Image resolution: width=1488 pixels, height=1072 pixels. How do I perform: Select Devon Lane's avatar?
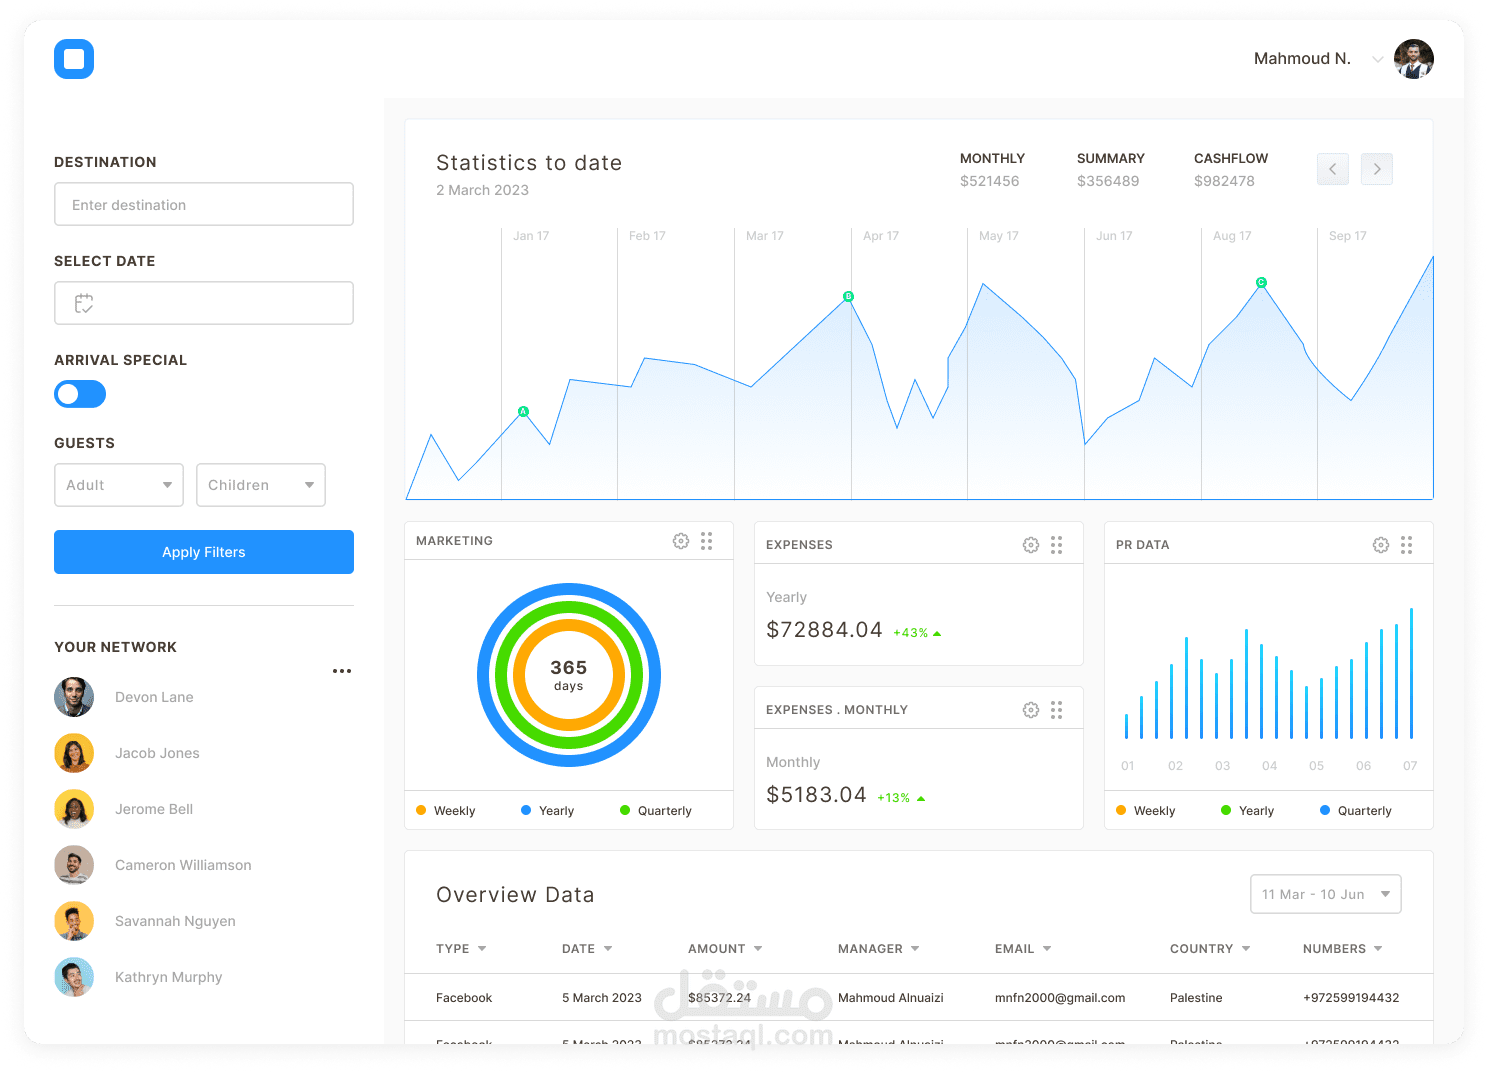point(74,697)
